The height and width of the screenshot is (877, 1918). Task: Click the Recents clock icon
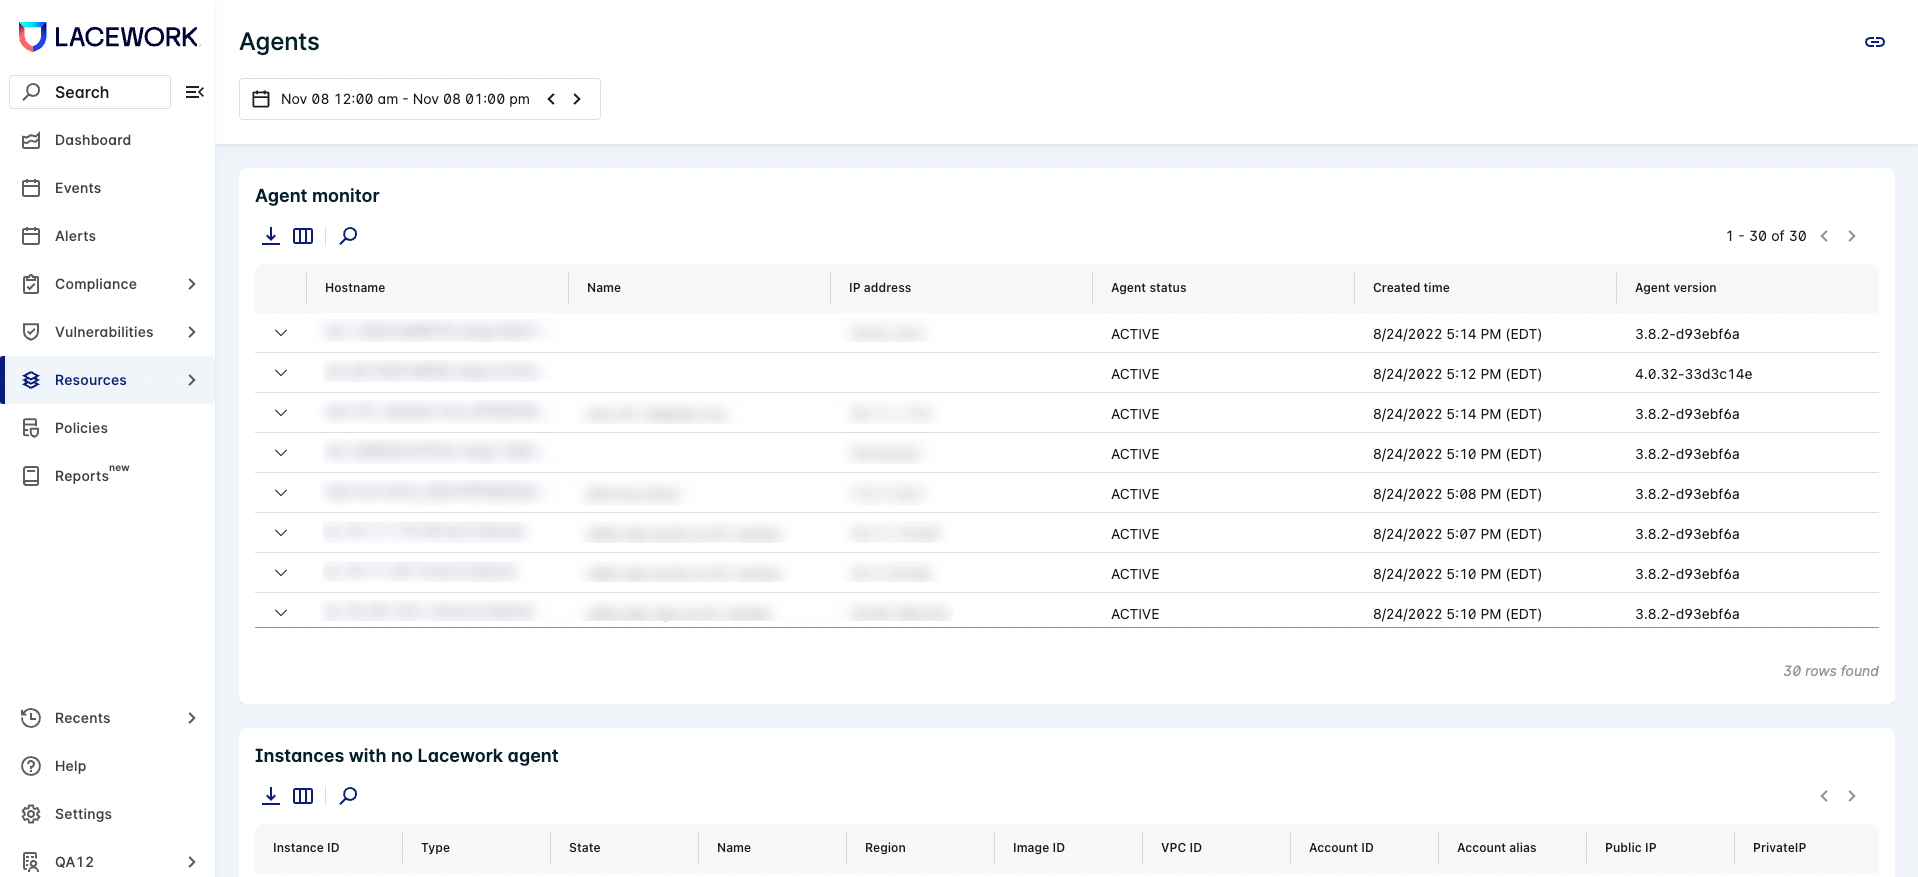coord(31,718)
